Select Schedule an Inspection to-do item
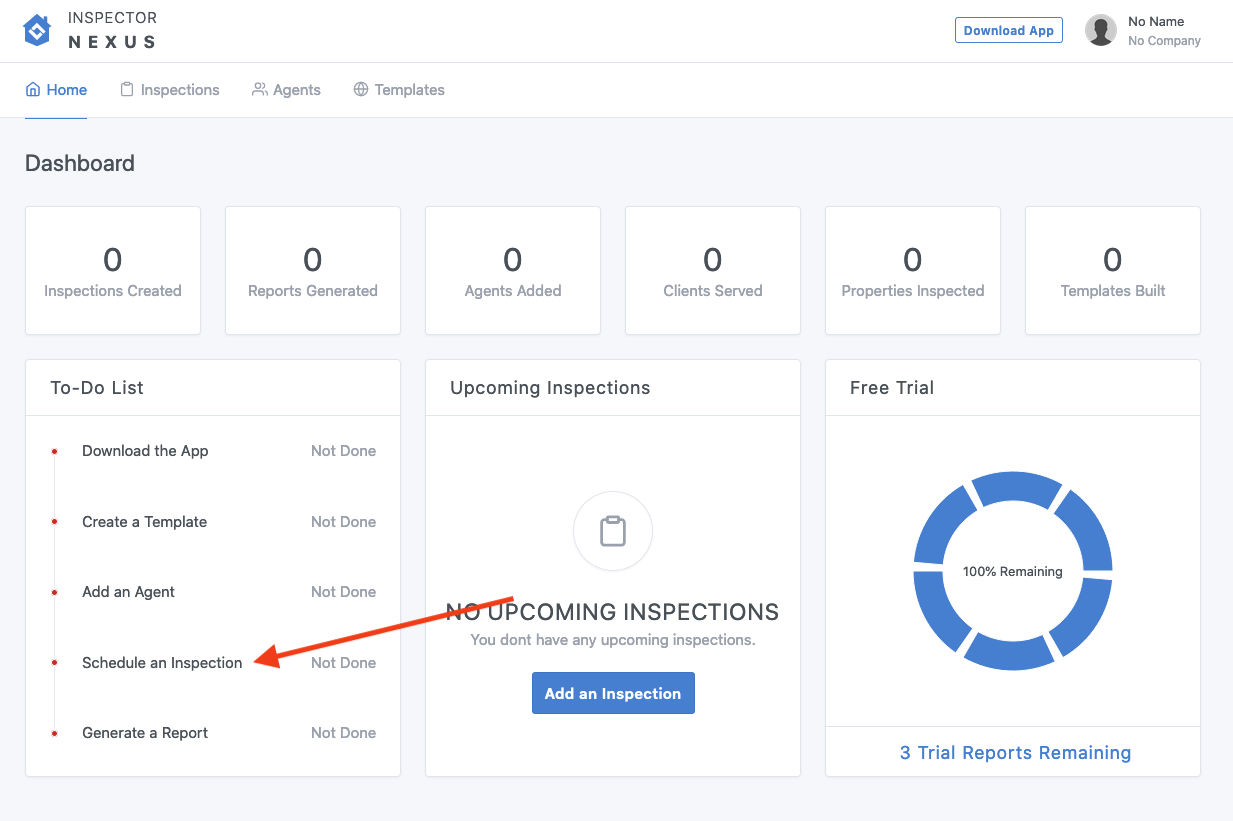This screenshot has width=1233, height=821. 162,663
